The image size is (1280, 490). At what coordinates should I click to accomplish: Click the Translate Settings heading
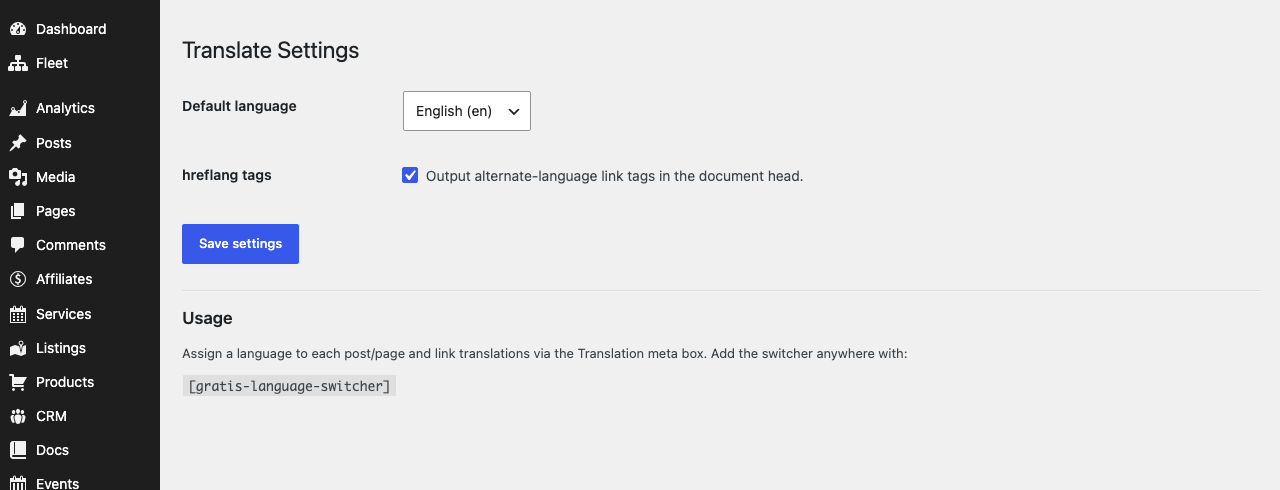[x=270, y=50]
